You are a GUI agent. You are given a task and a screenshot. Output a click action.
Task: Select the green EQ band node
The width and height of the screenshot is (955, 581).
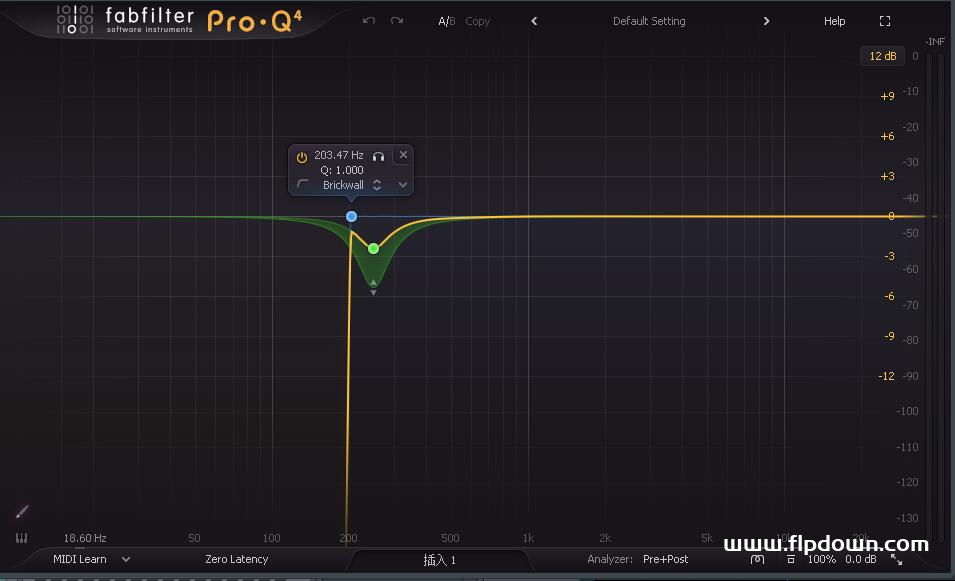point(373,248)
